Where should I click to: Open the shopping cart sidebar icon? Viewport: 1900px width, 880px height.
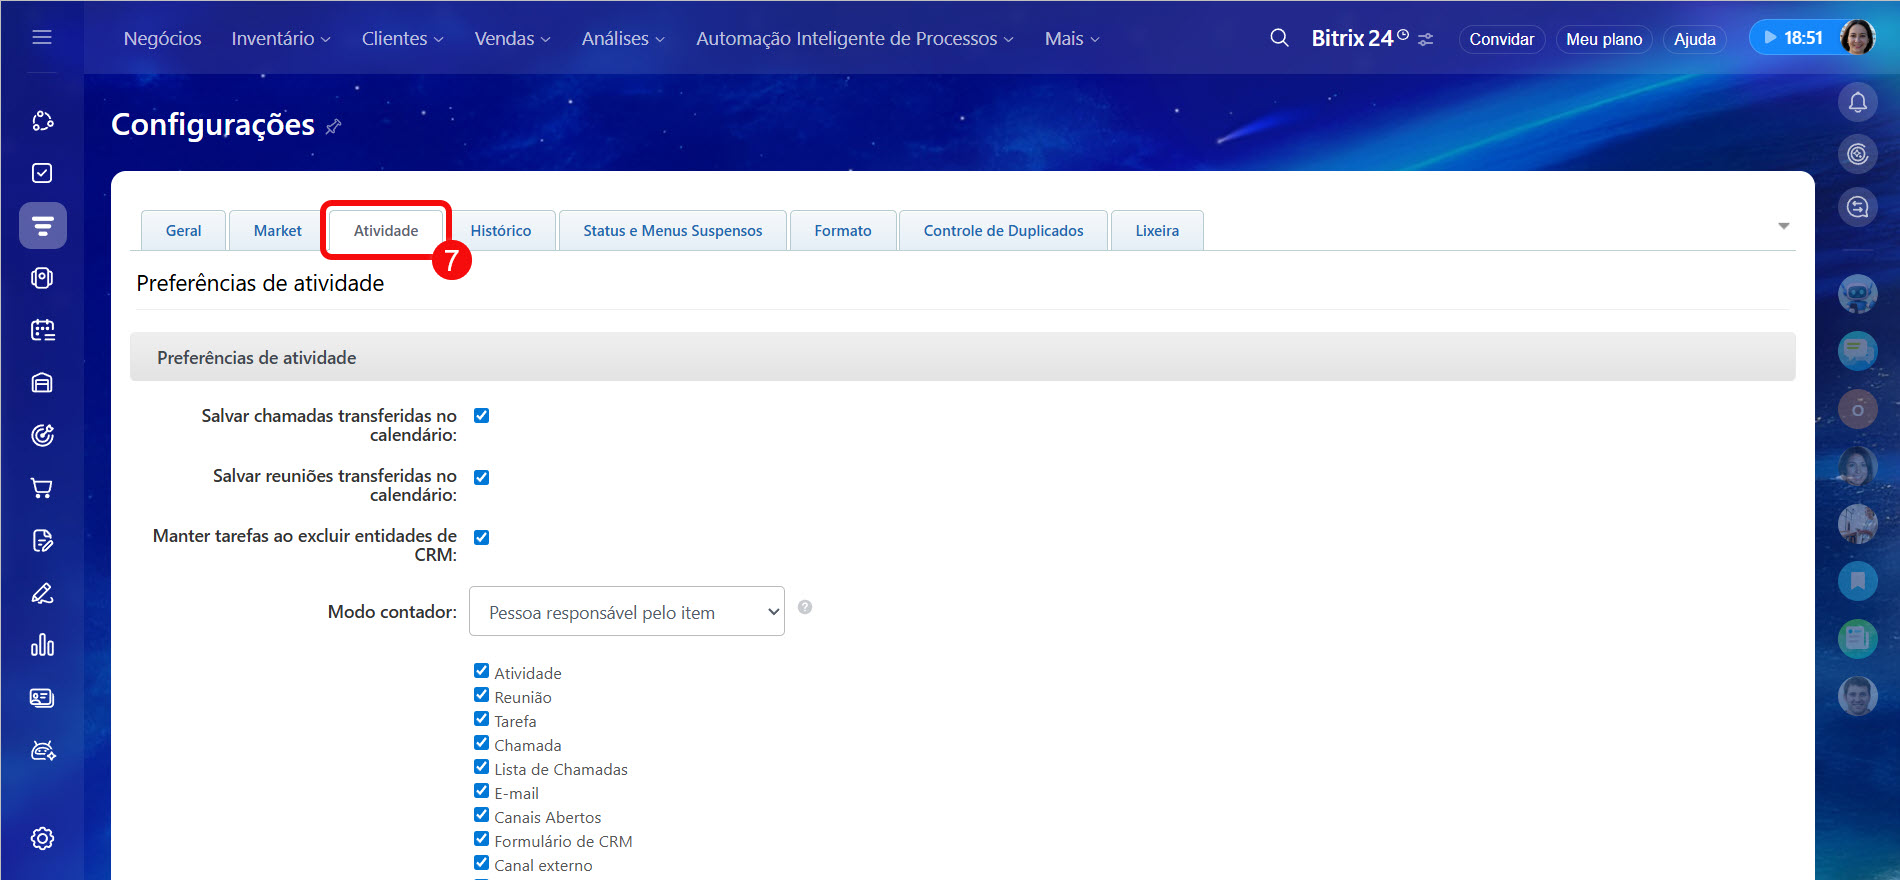[42, 488]
